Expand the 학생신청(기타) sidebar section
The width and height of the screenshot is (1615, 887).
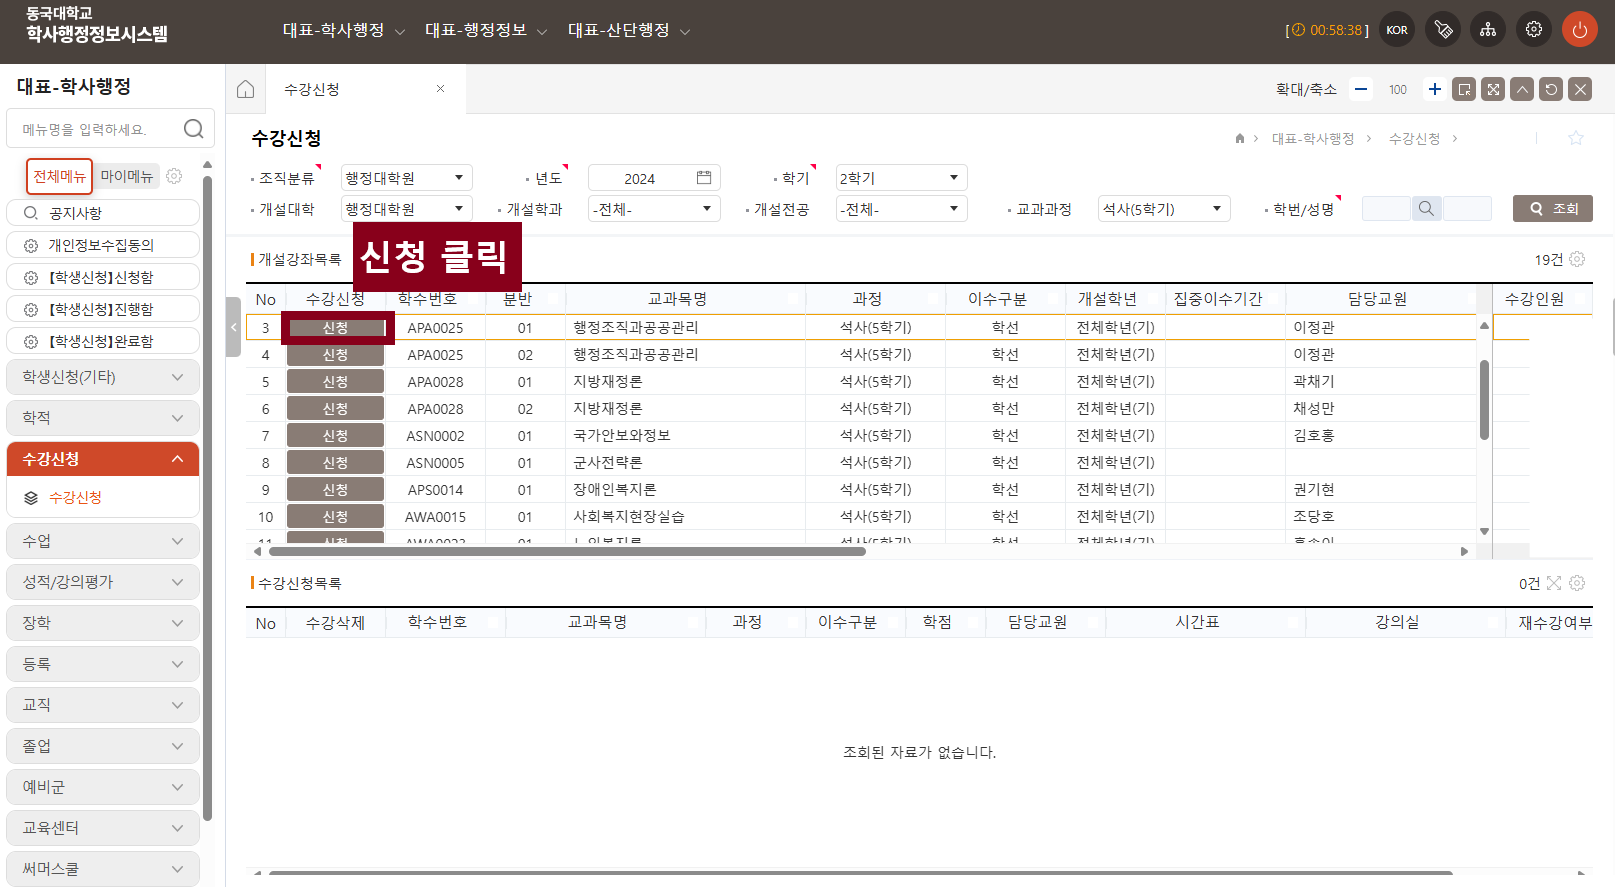pyautogui.click(x=103, y=377)
